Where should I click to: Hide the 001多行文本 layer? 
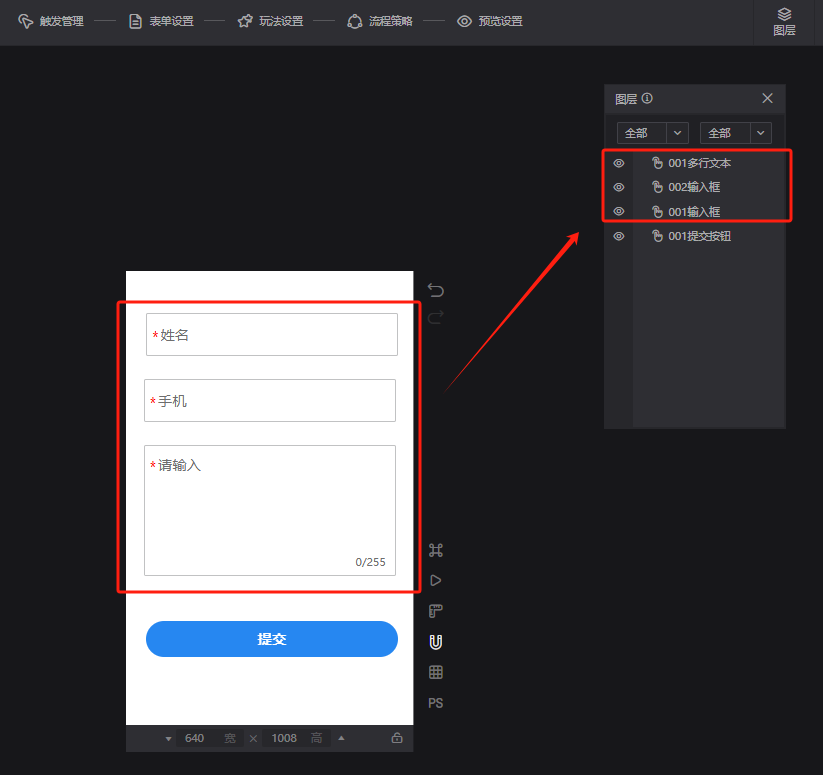point(619,163)
